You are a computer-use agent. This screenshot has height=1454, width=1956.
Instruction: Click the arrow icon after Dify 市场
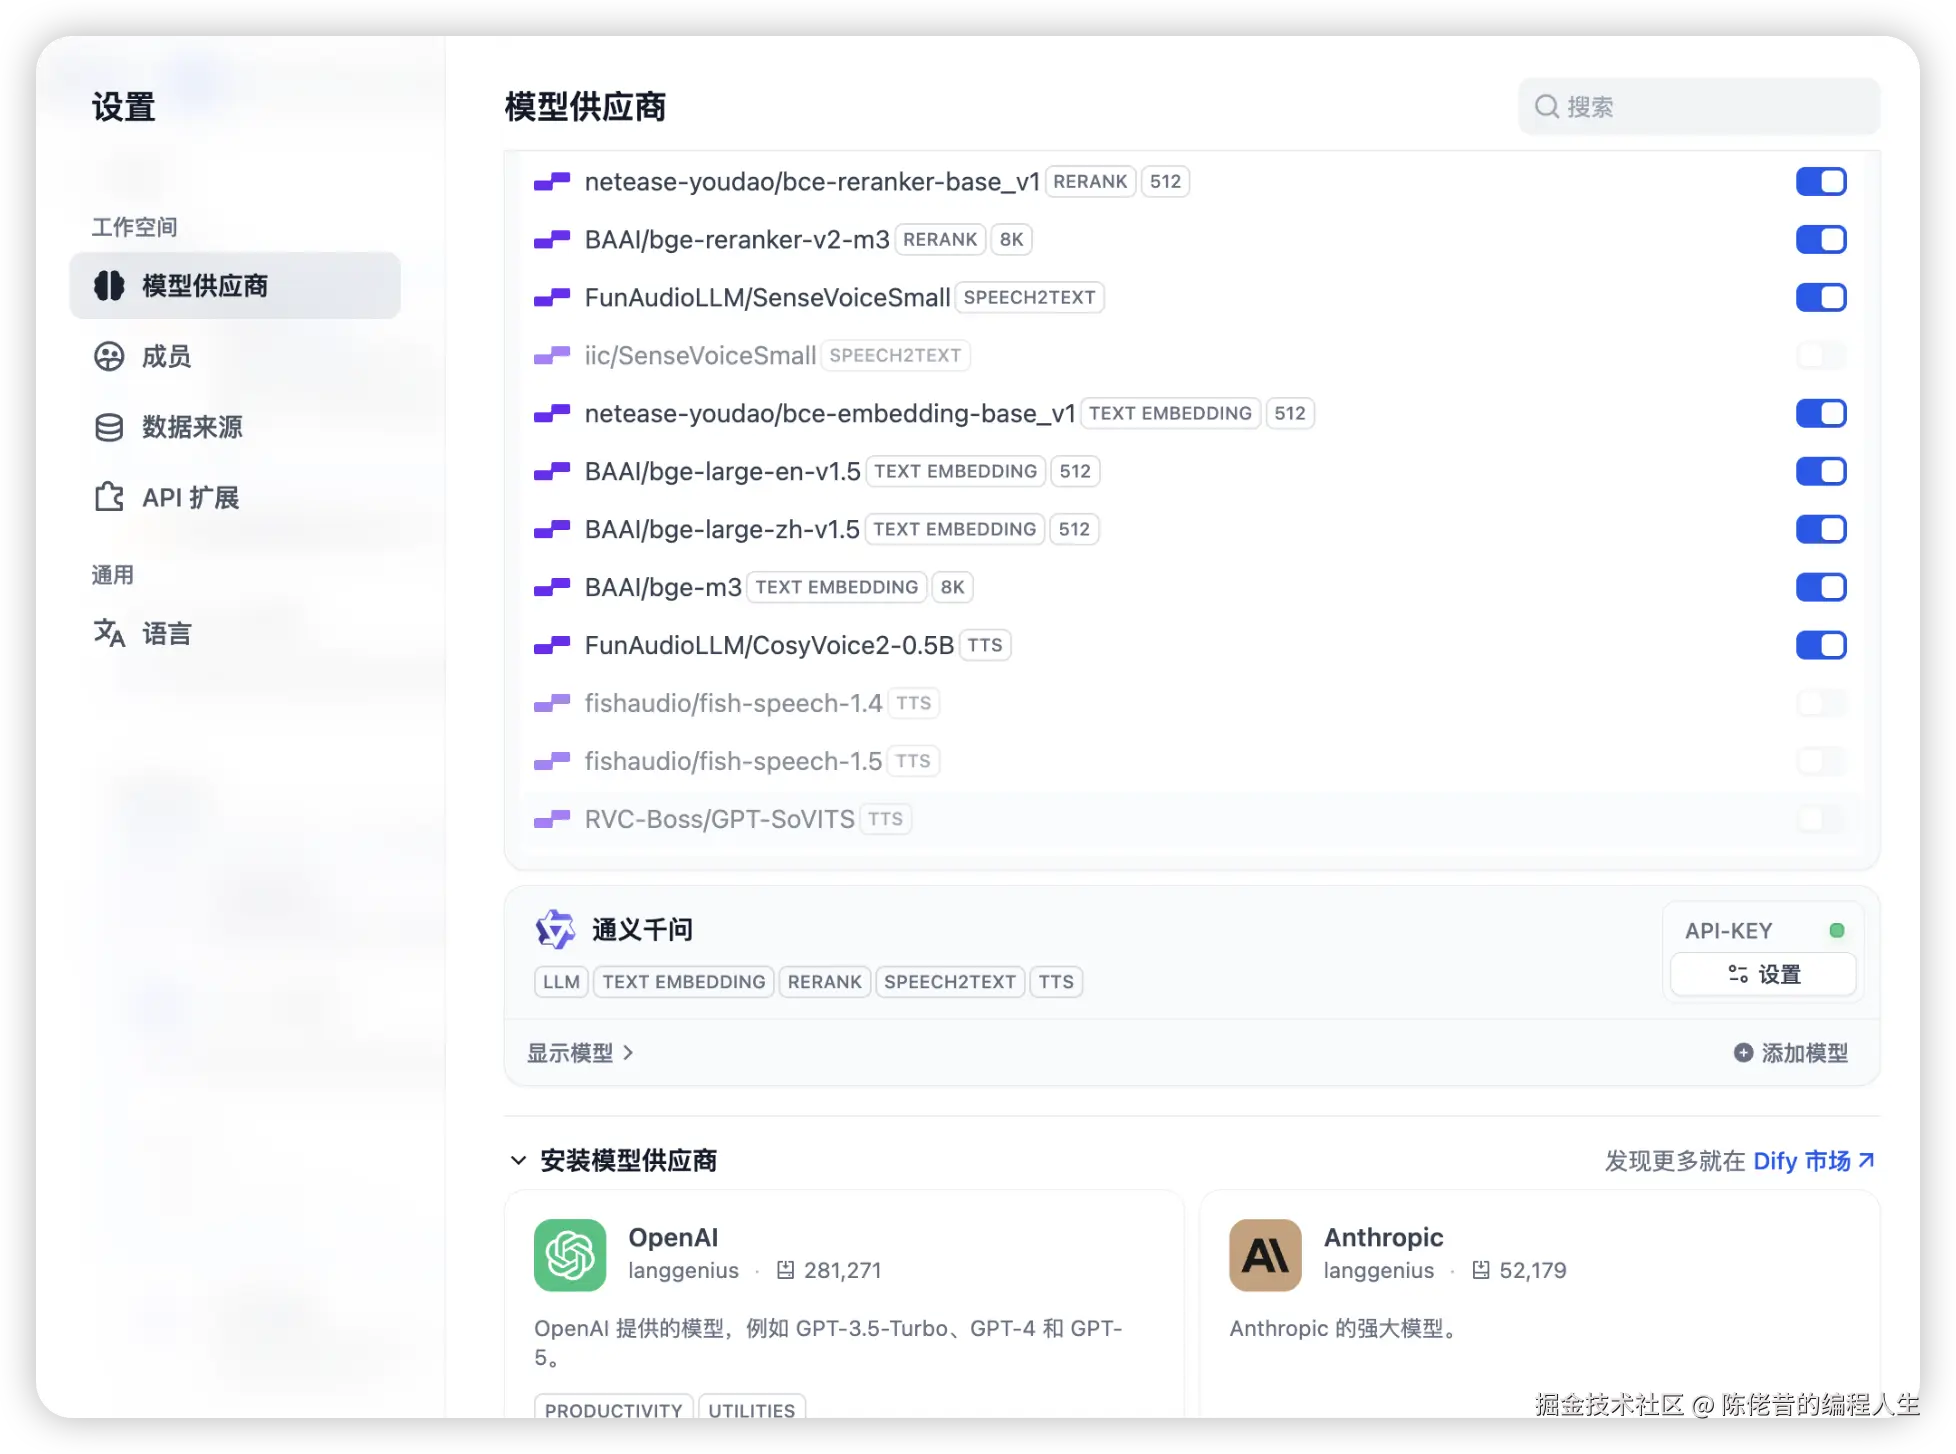point(1866,1160)
